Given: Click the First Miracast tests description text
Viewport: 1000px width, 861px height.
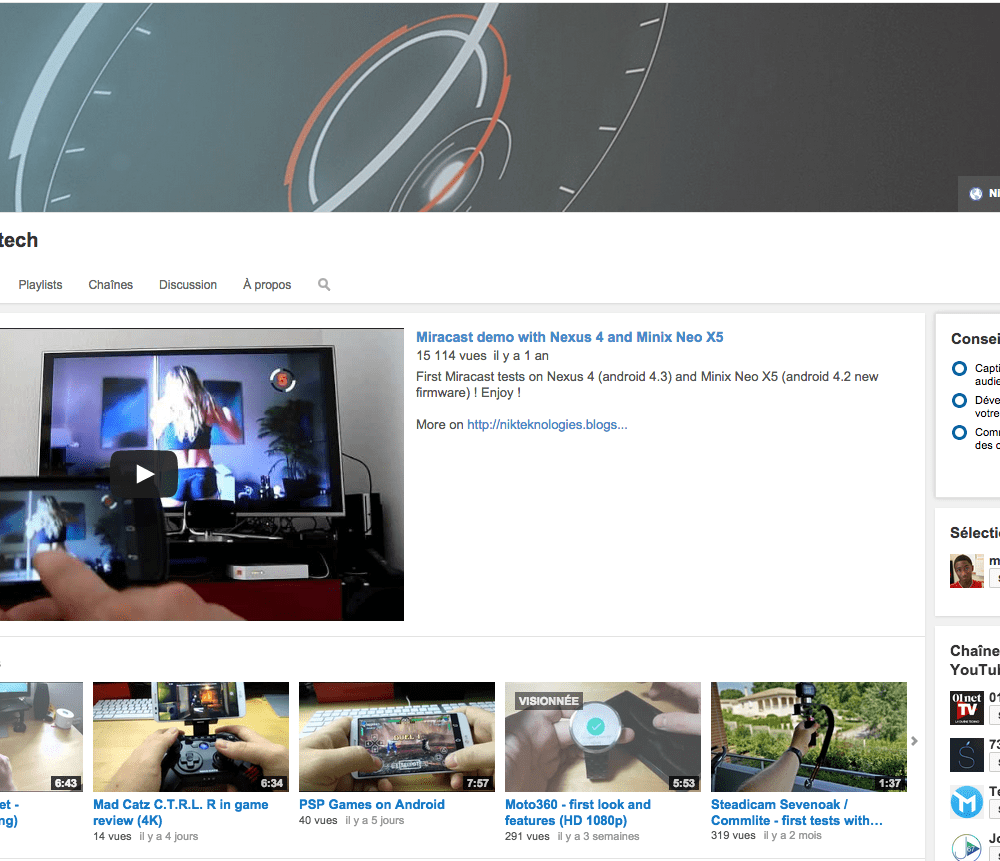Looking at the screenshot, I should click(647, 385).
